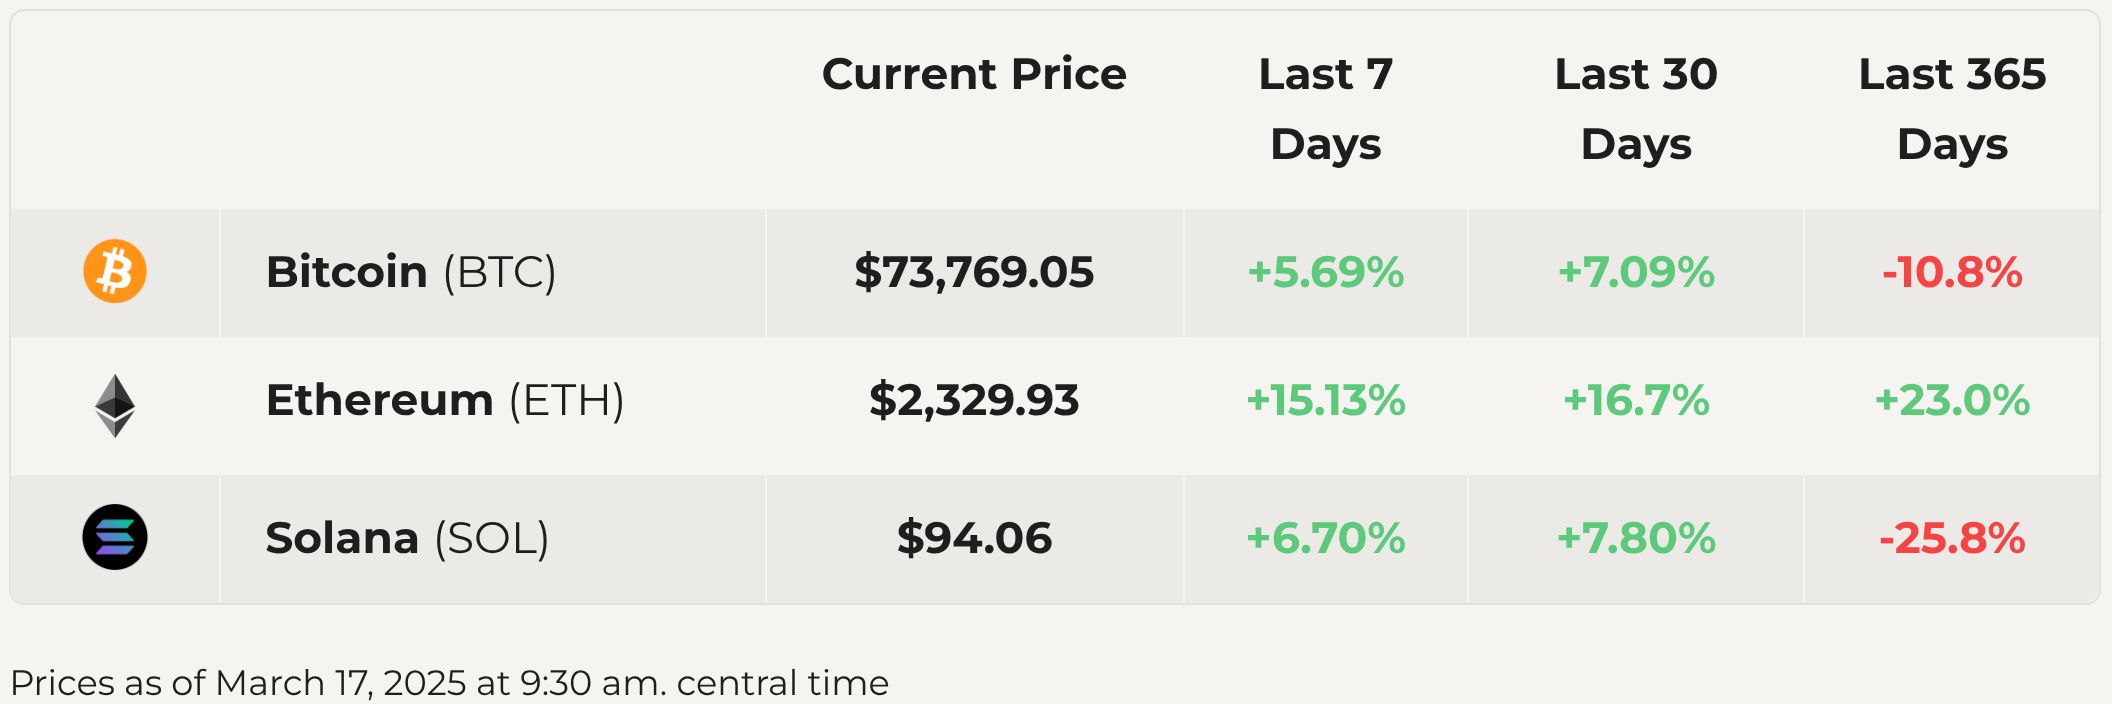Click Ethereum's 365-day change +23.0%

click(x=1952, y=400)
